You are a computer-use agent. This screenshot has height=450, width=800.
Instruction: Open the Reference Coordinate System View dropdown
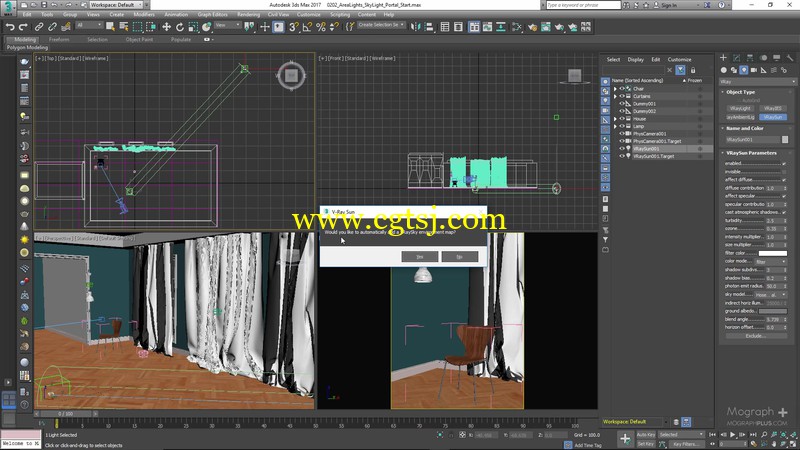(x=228, y=25)
